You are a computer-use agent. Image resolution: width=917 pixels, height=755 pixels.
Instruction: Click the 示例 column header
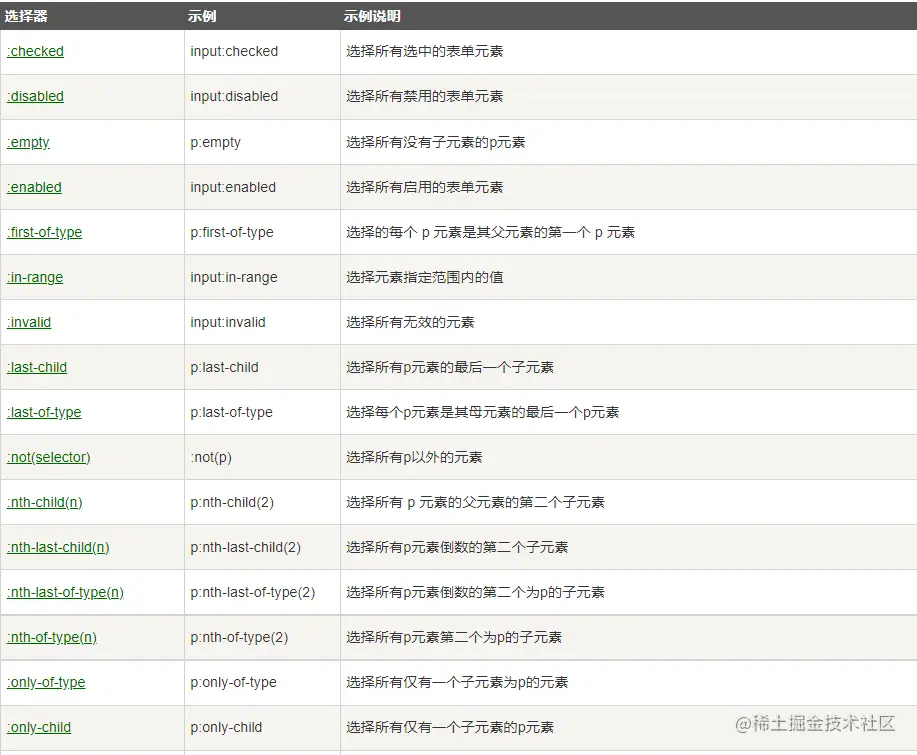click(x=202, y=16)
